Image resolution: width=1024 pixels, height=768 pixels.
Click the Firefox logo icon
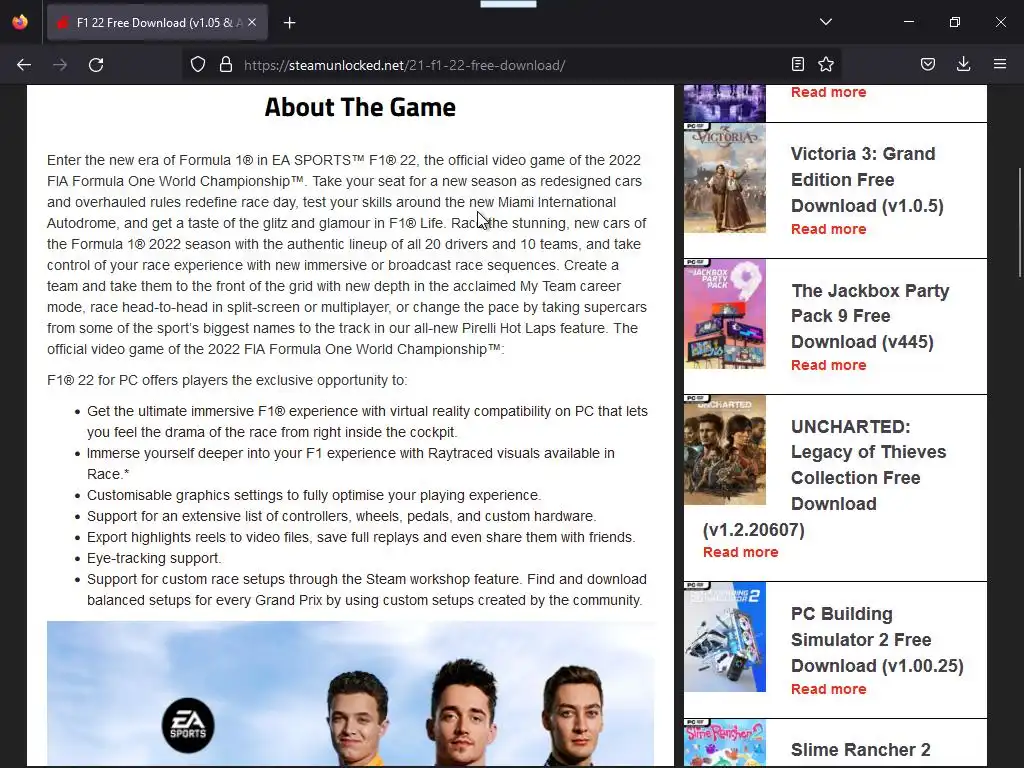point(20,22)
